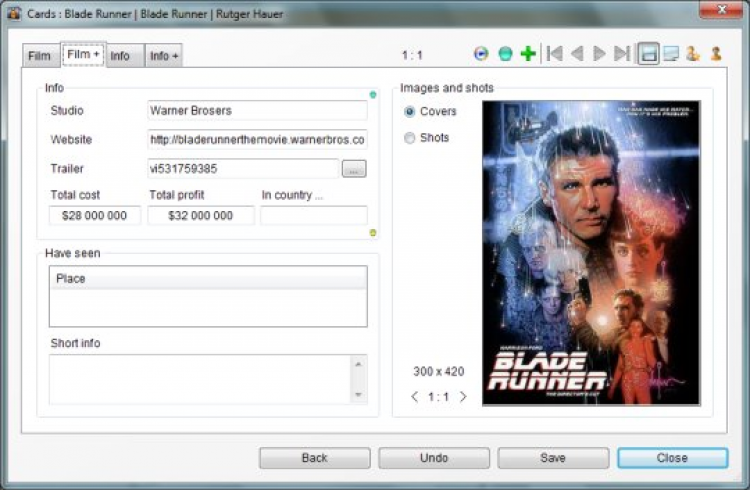Viewport: 750px width, 490px height.
Task: Click the person with star icon
Action: pyautogui.click(x=693, y=54)
